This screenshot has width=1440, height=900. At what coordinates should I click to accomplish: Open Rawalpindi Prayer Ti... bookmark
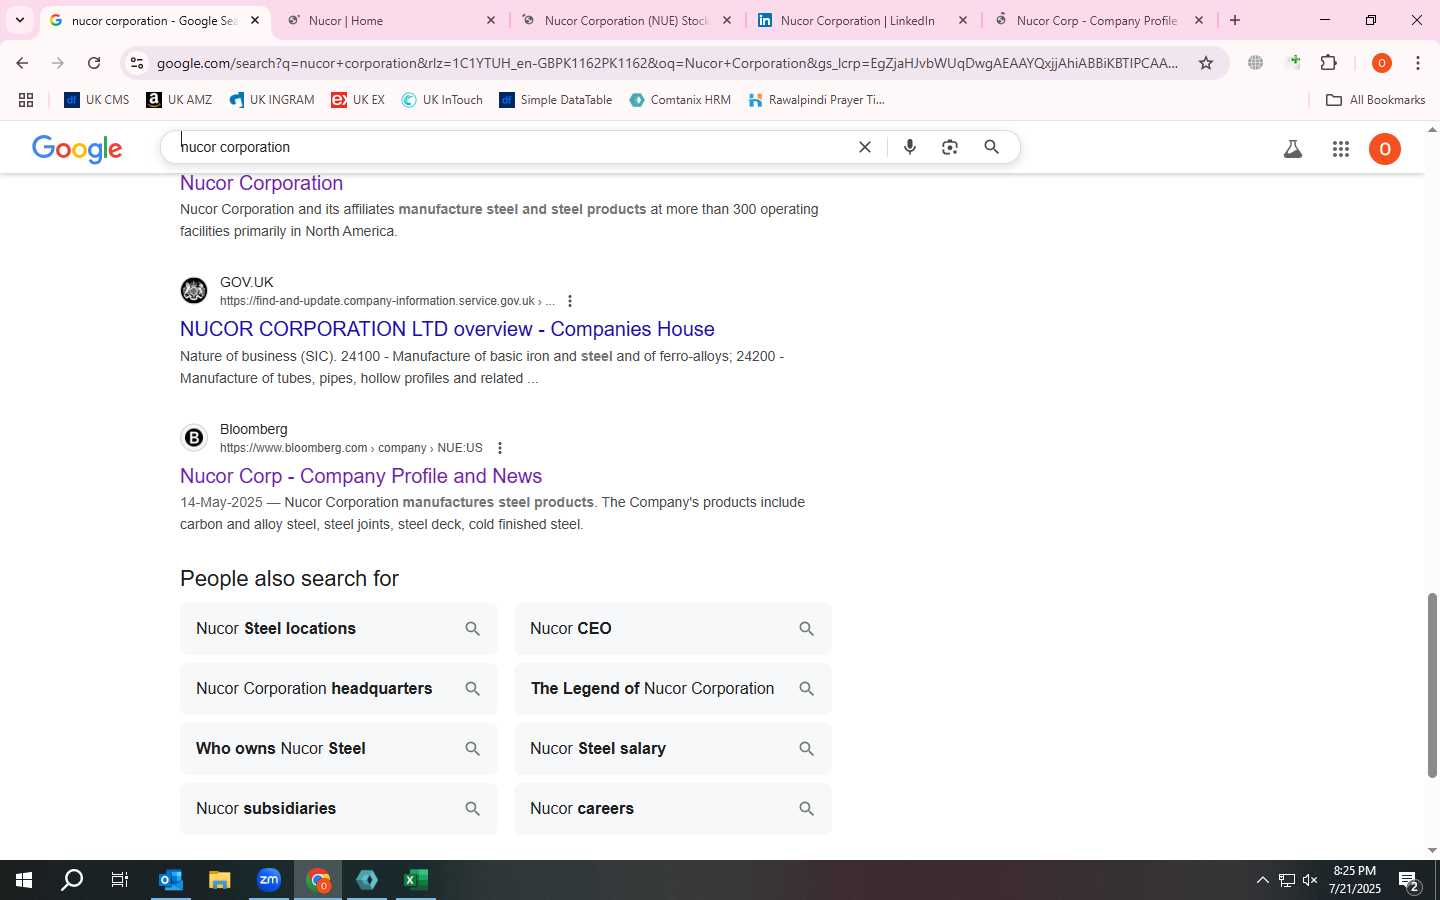pos(816,100)
